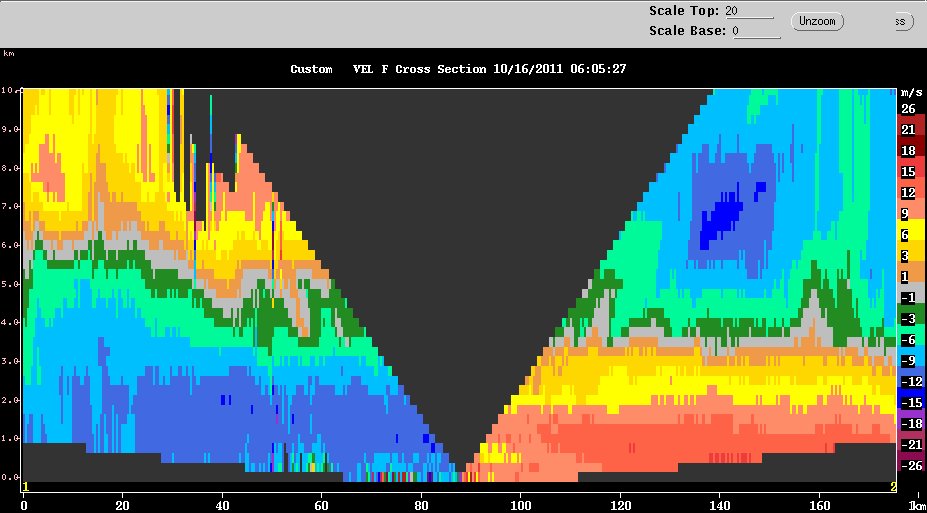Click the Unzoom button

point(817,21)
